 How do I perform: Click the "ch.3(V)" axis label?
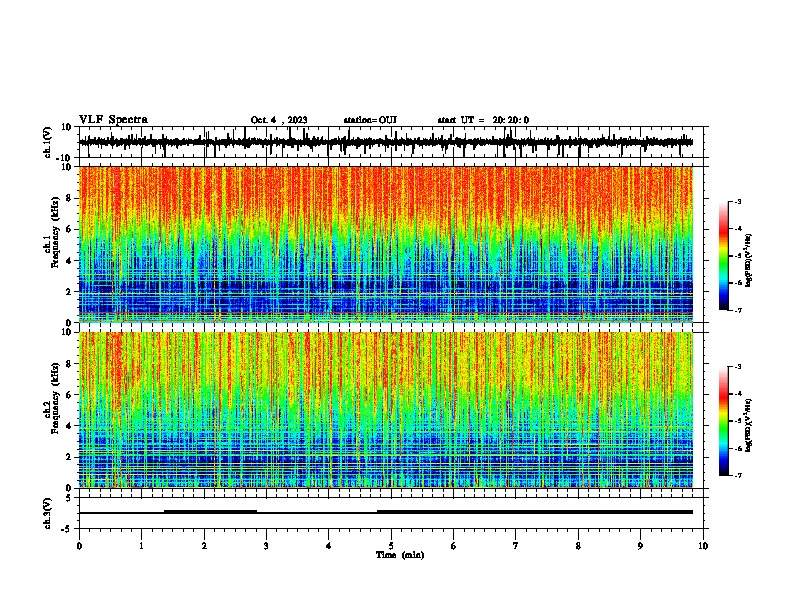tap(47, 514)
